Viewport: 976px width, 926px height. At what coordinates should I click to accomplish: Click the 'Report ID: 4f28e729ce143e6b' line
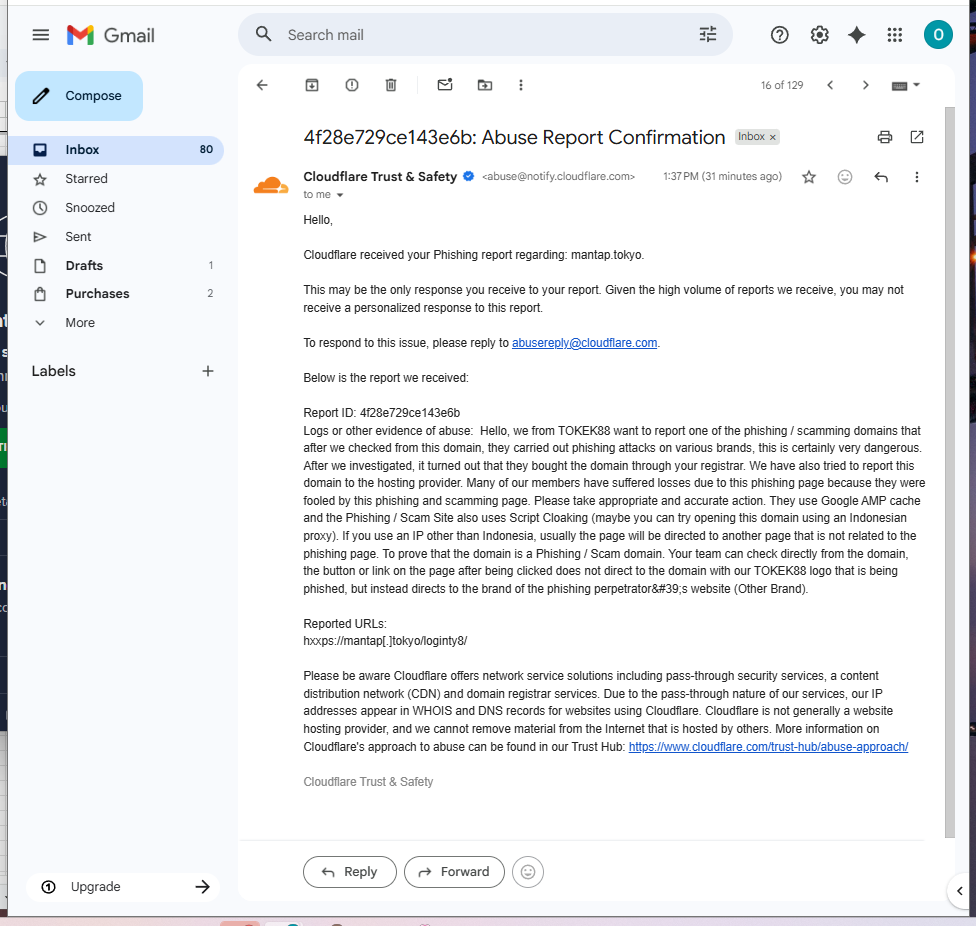click(x=382, y=413)
